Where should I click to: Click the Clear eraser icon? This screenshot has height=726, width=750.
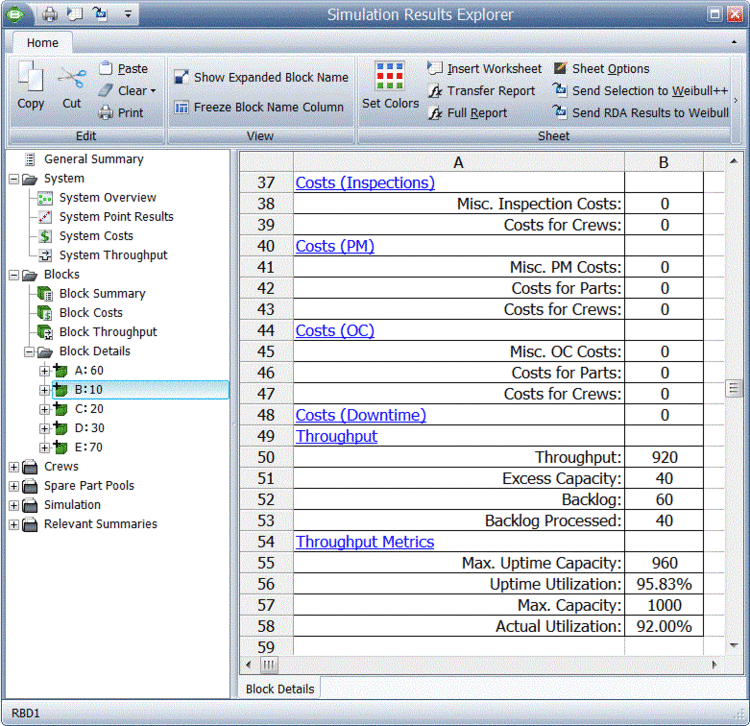[x=105, y=90]
